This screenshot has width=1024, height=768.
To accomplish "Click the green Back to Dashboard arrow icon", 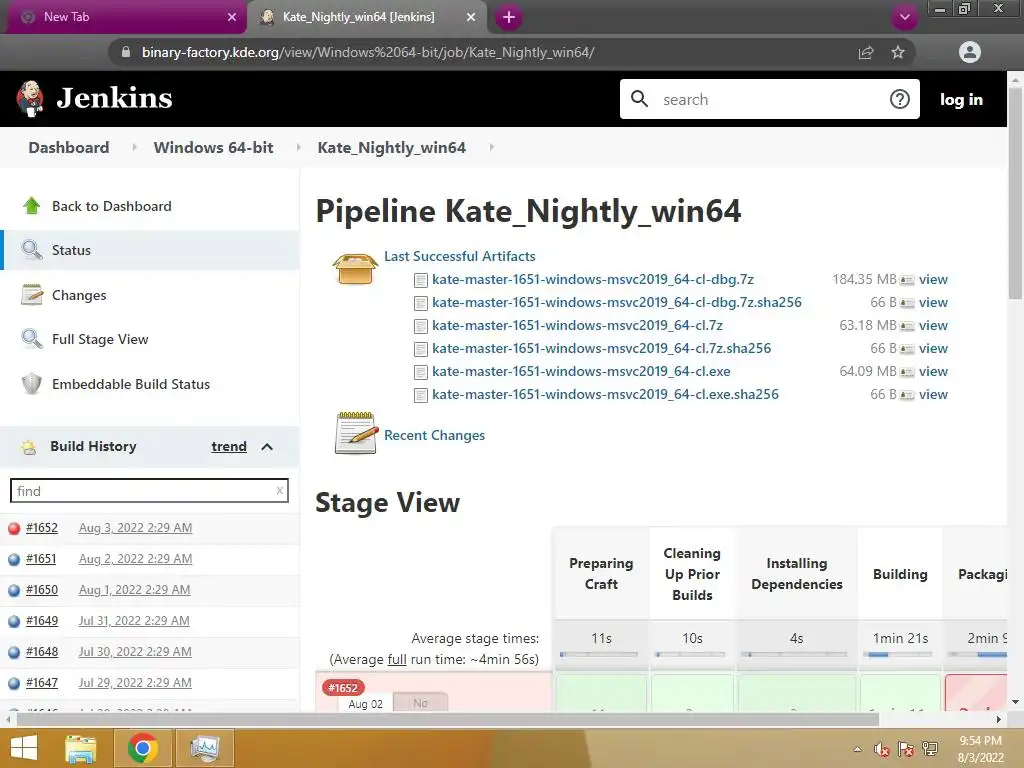I will pyautogui.click(x=31, y=206).
